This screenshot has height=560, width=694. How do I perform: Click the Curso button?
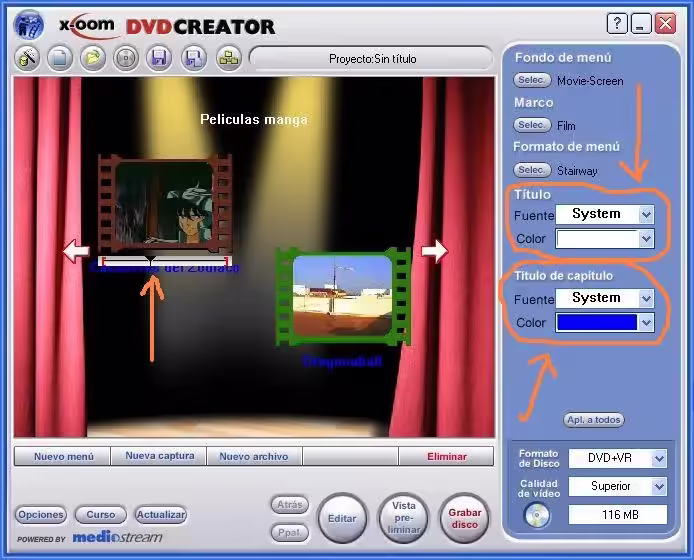click(x=101, y=515)
